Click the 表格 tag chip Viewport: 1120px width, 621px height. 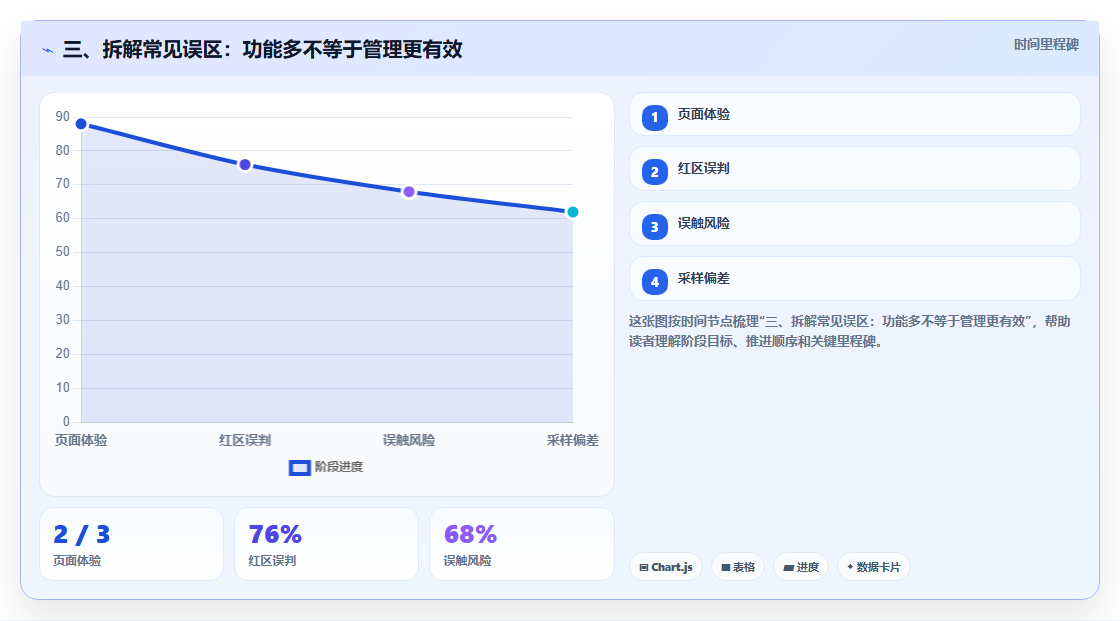coord(738,567)
